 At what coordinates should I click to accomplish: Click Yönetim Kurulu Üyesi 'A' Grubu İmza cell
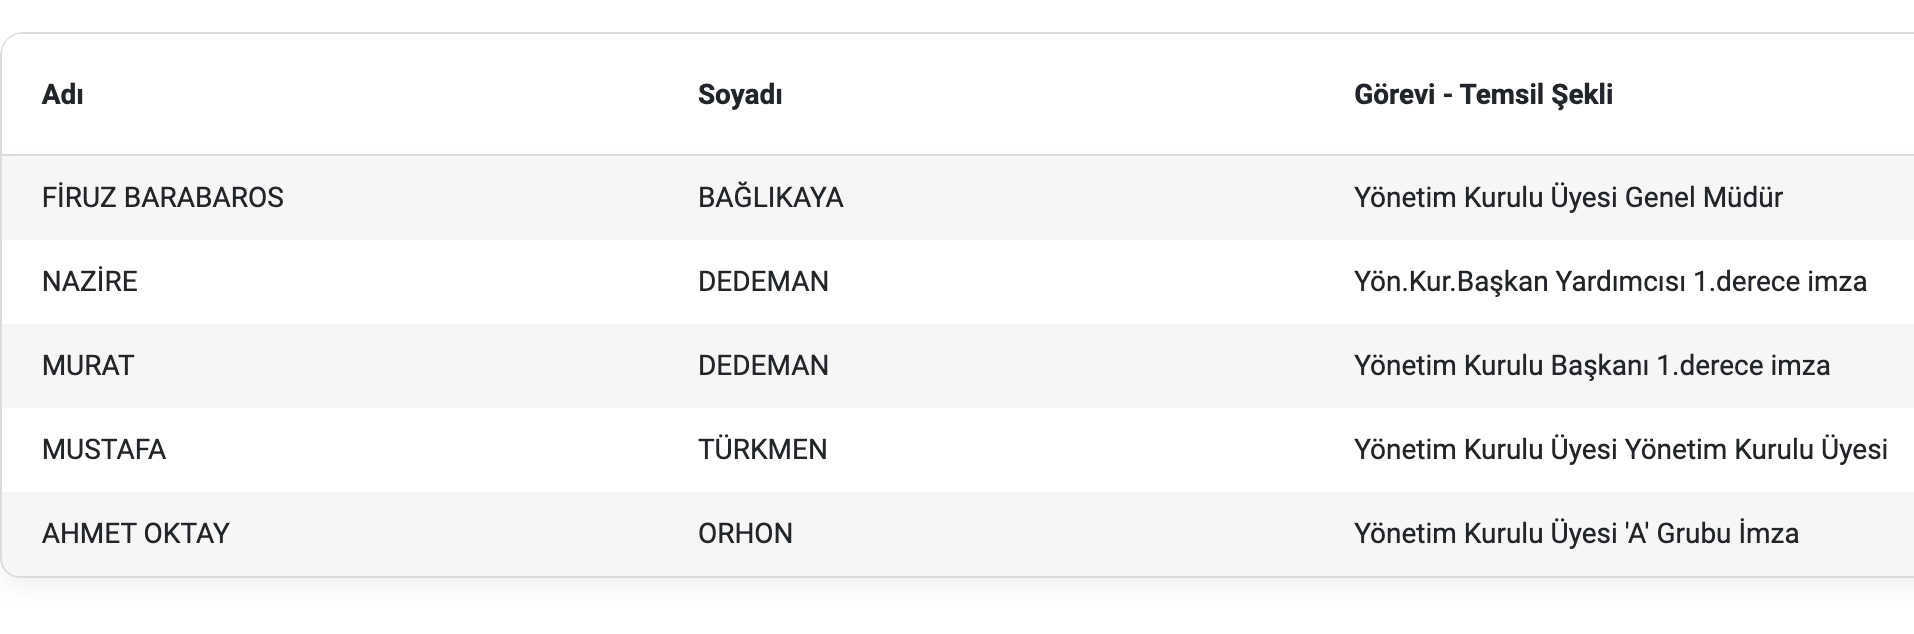click(x=1576, y=533)
